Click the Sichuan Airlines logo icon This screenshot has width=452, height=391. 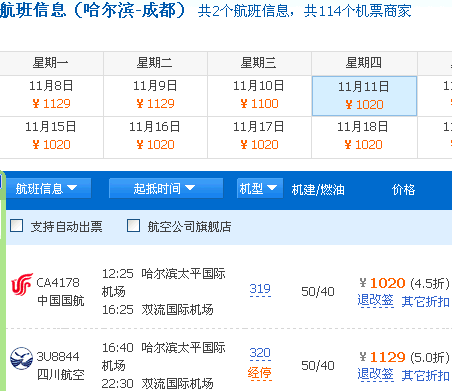[21, 358]
